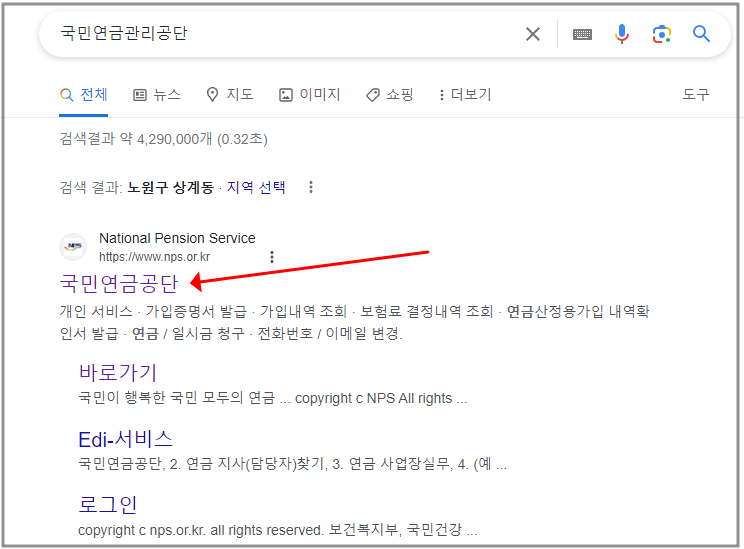The width and height of the screenshot is (744, 549).
Task: Open the three-dot menu beside 지역 선택
Action: click(x=311, y=187)
